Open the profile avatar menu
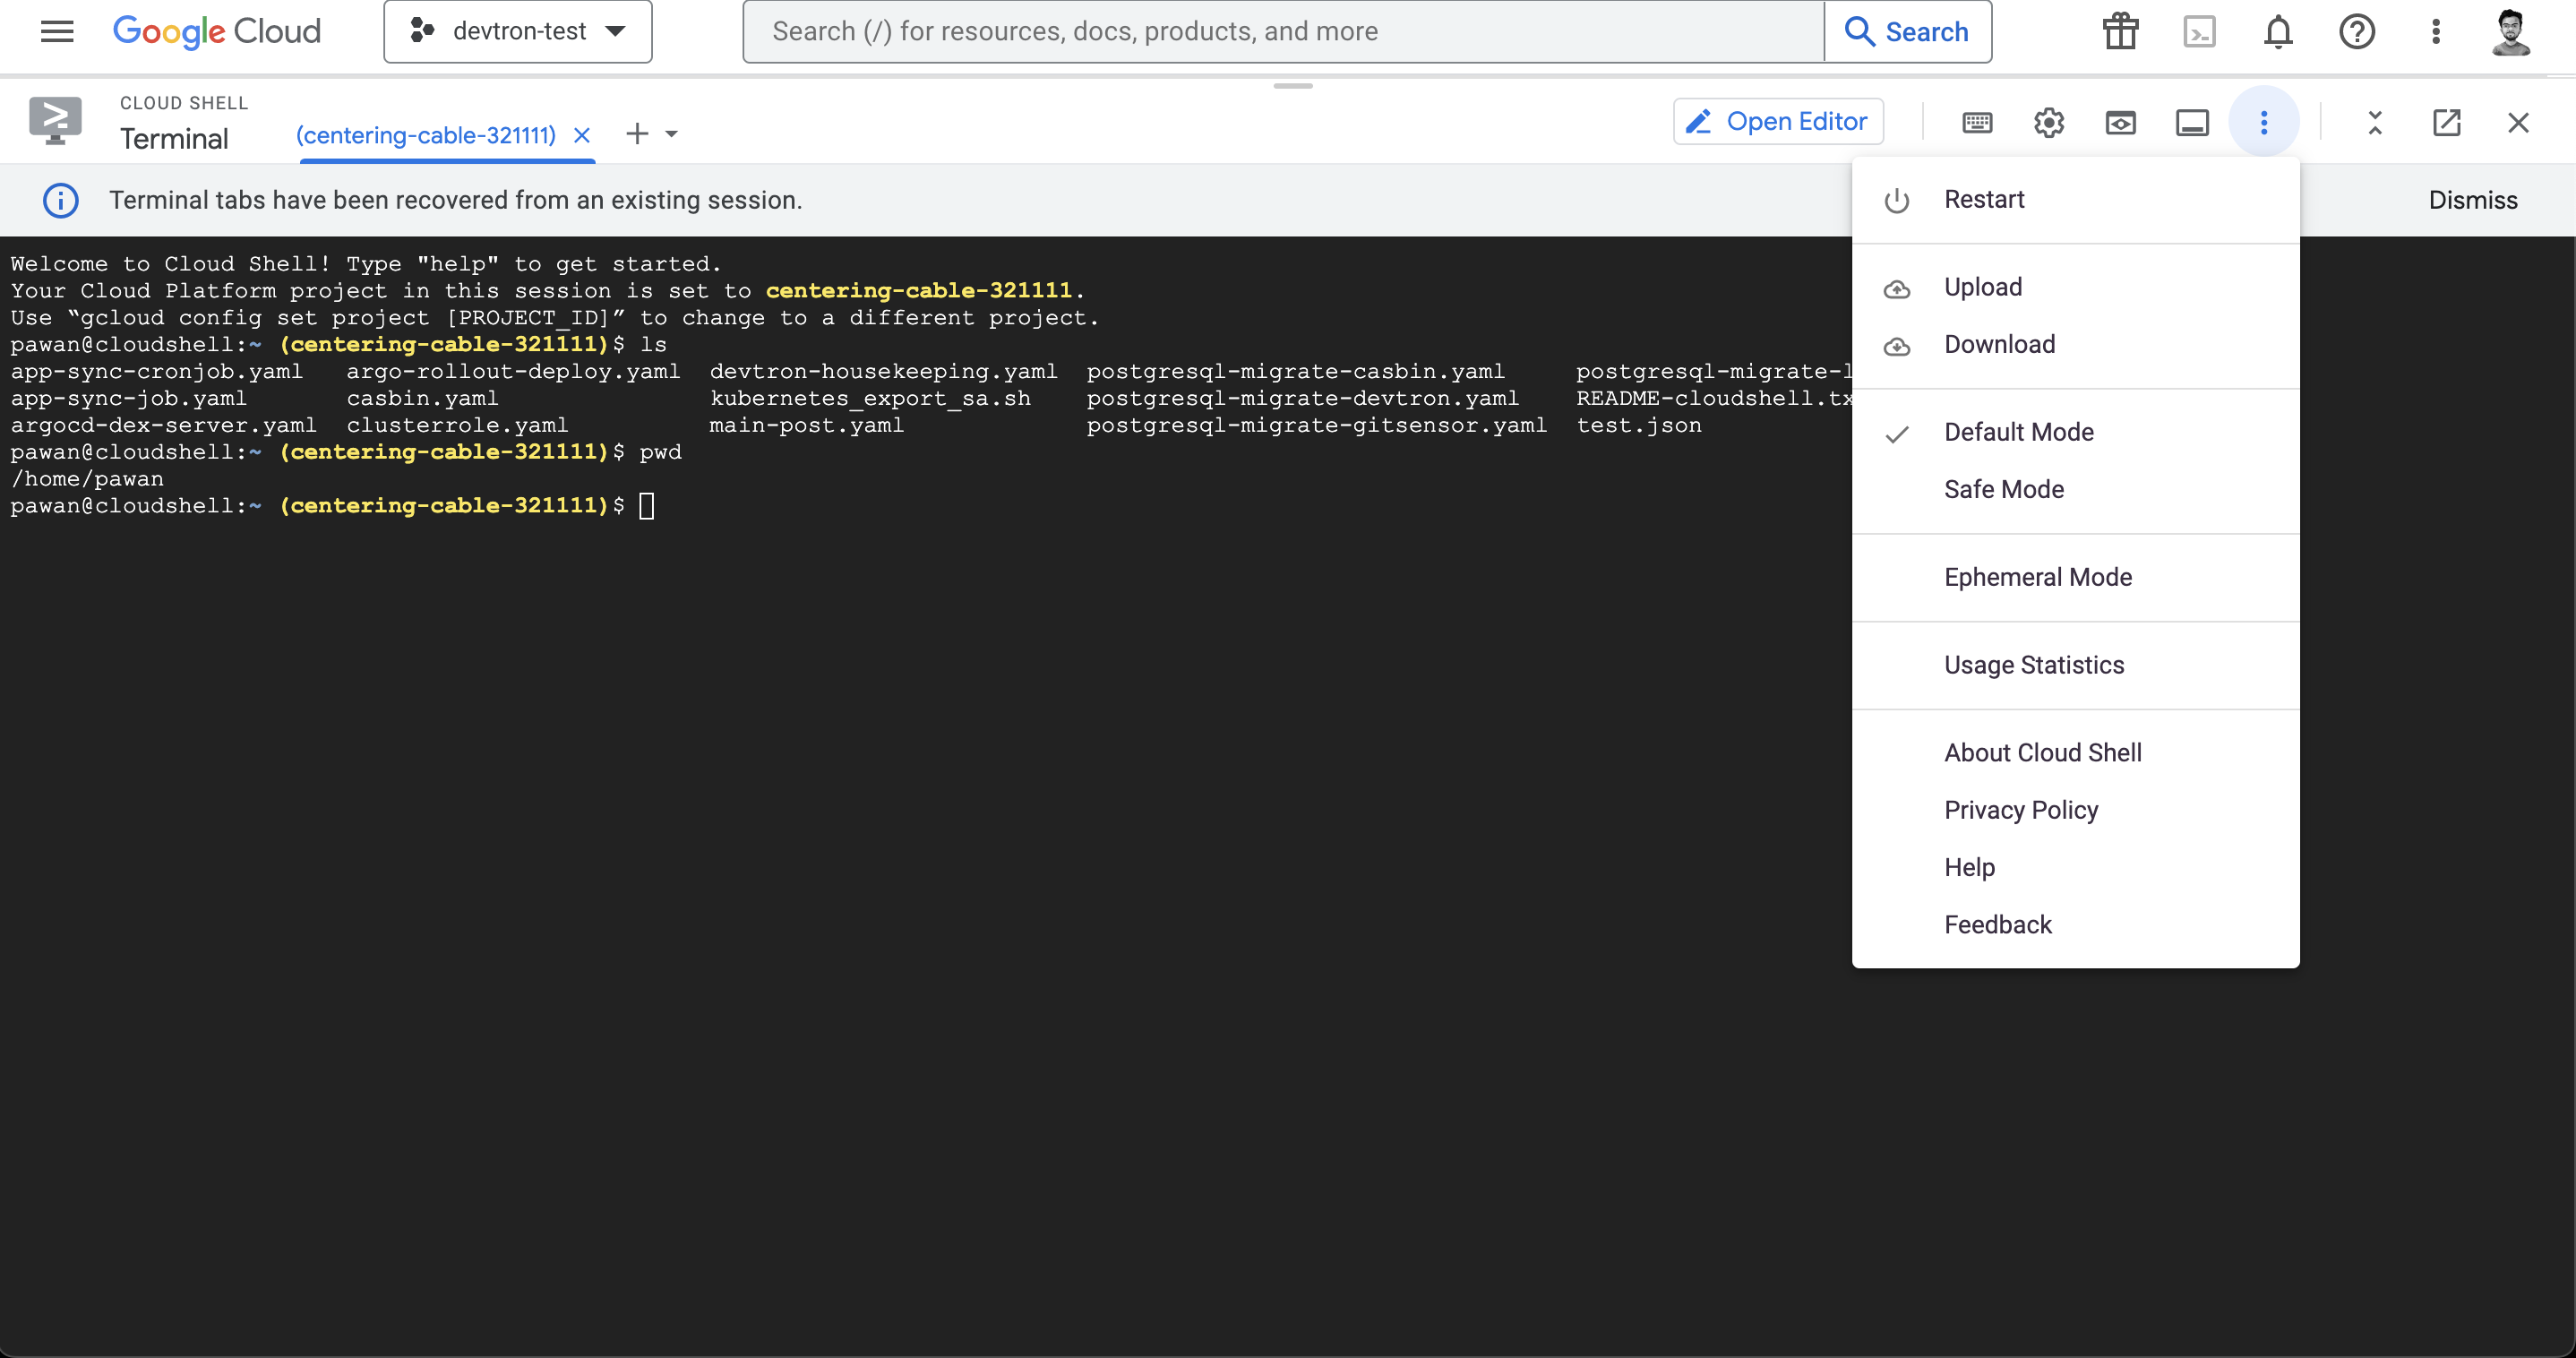 [2512, 31]
